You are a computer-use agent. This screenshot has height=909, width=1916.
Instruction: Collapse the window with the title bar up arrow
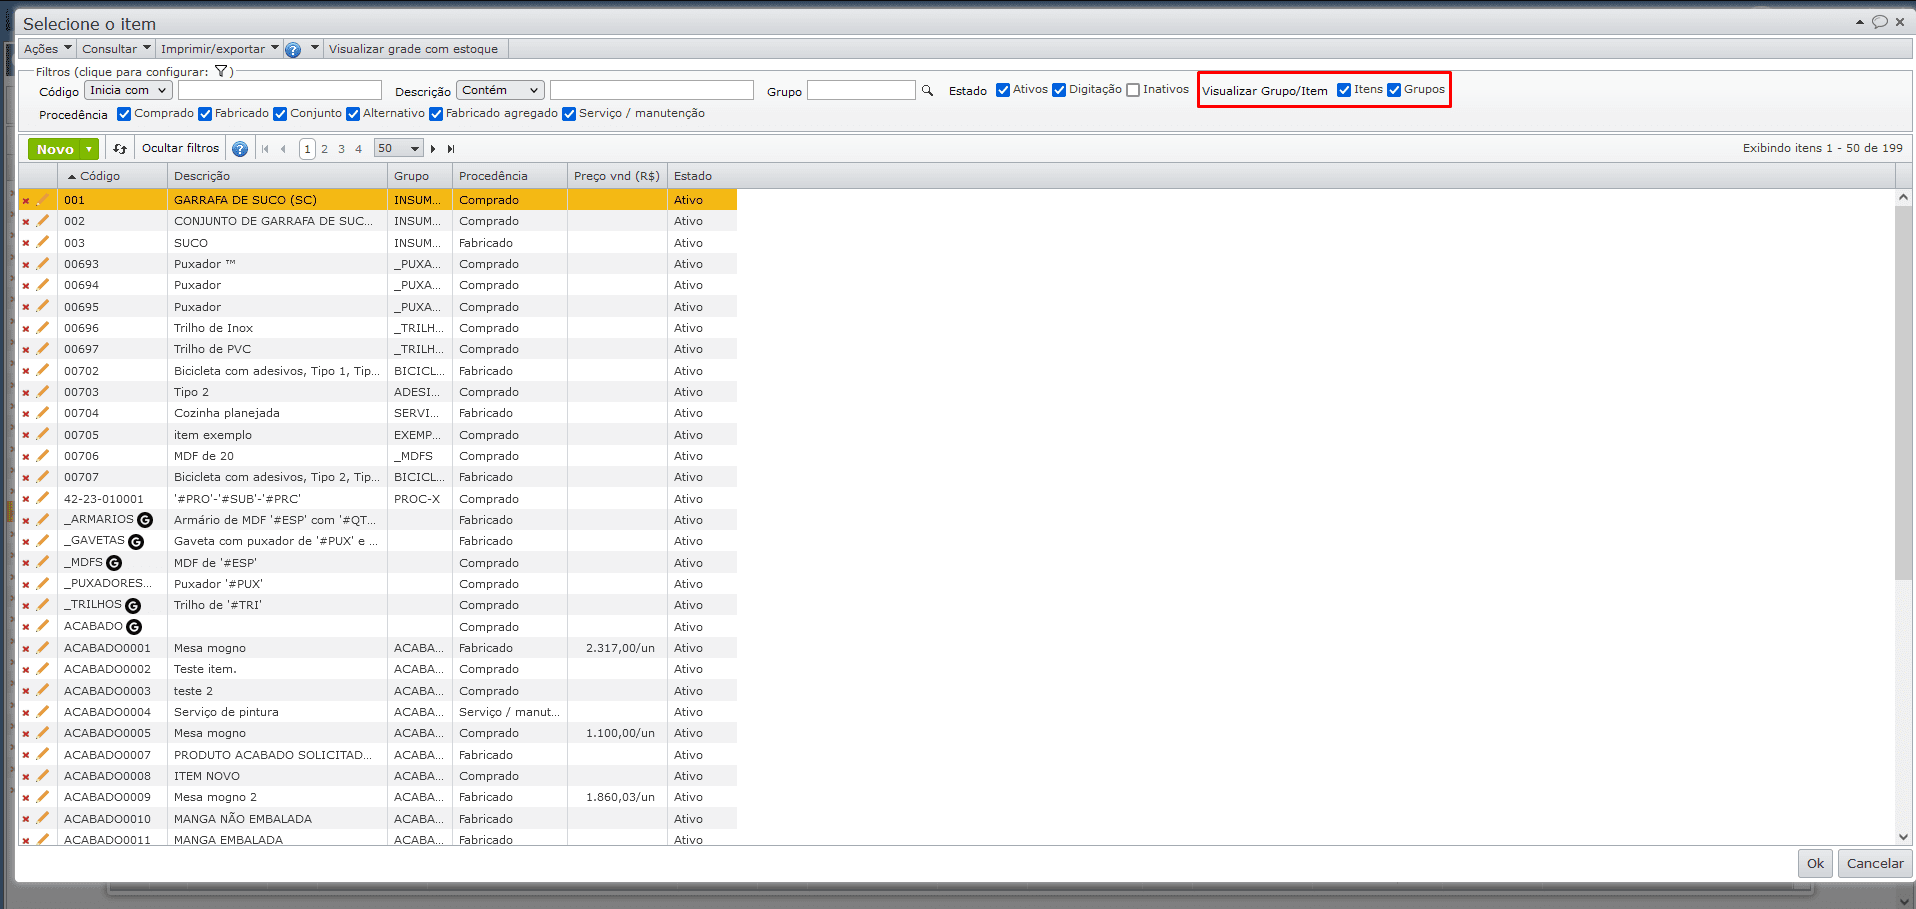click(1860, 22)
